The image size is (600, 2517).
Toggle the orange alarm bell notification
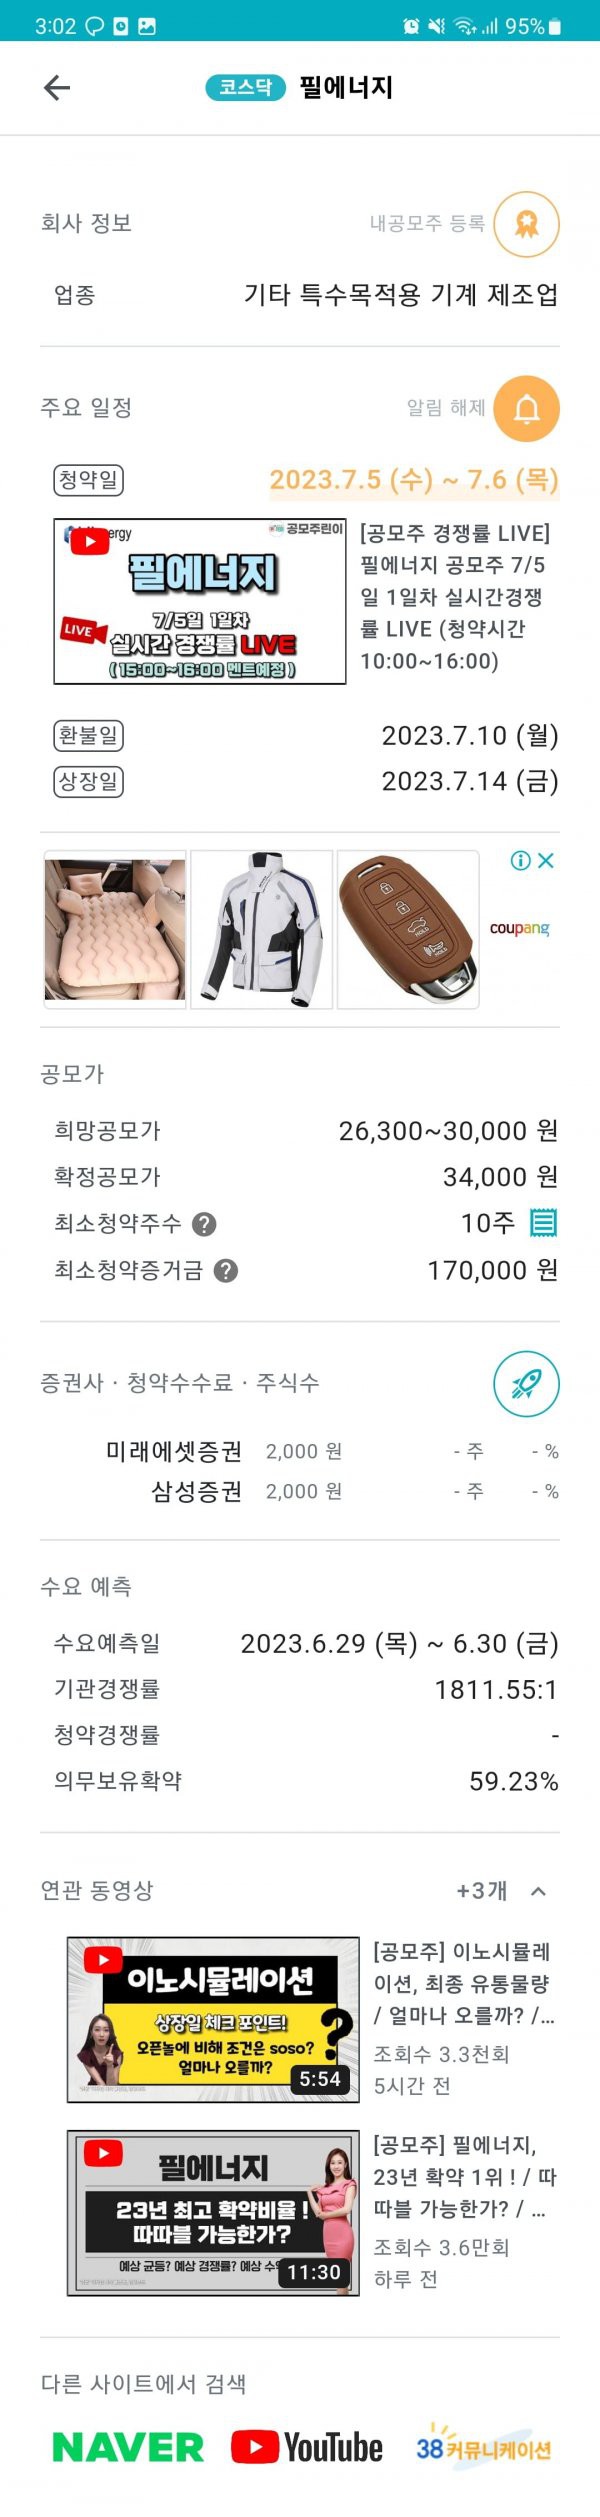pos(526,408)
